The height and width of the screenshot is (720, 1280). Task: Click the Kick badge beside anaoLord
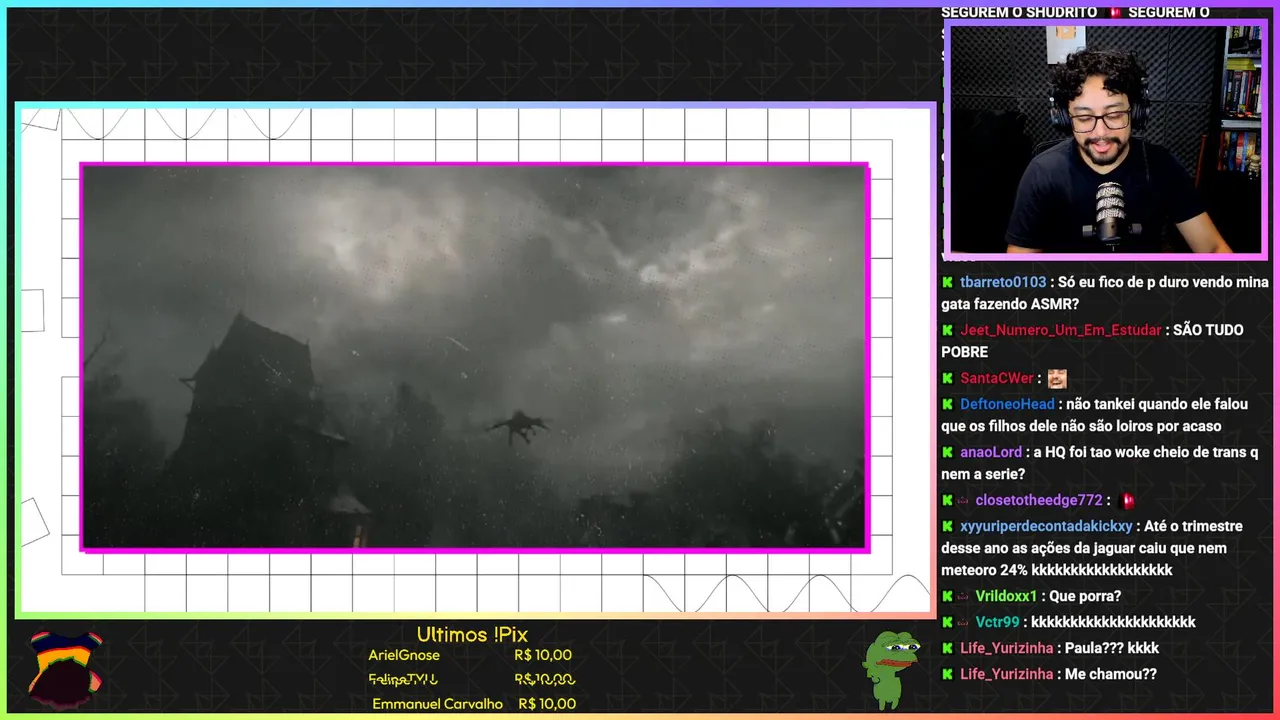947,453
